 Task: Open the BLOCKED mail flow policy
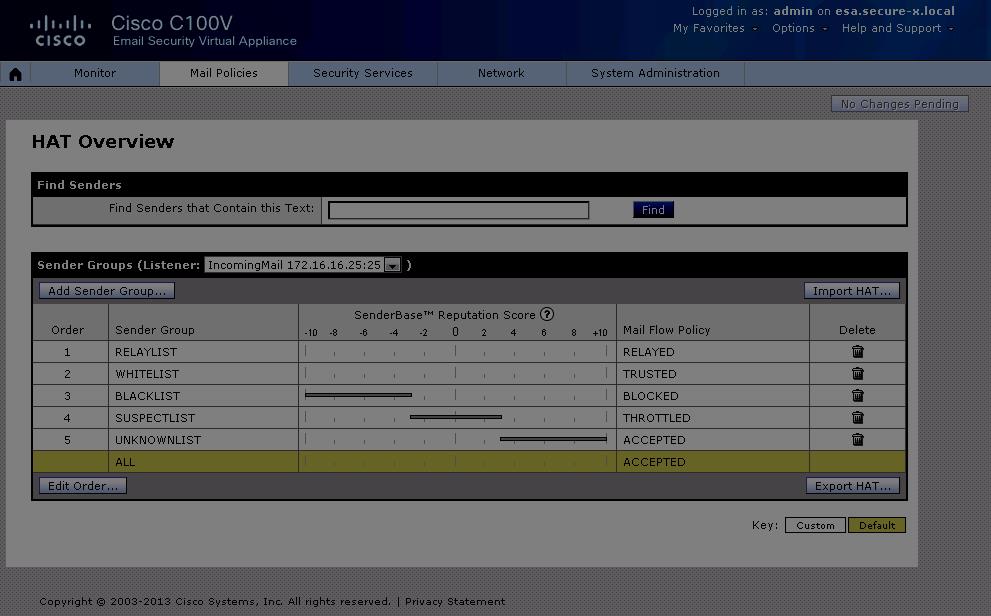[x=650, y=396]
